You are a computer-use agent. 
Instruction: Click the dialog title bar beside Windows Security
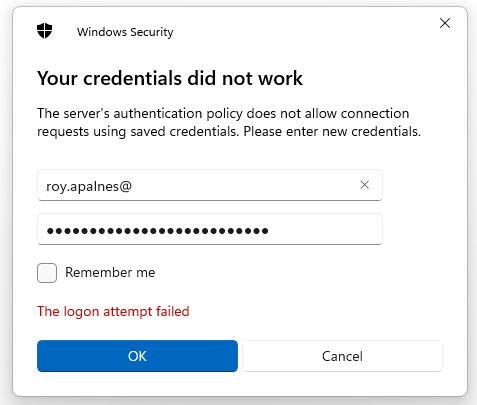click(x=300, y=32)
